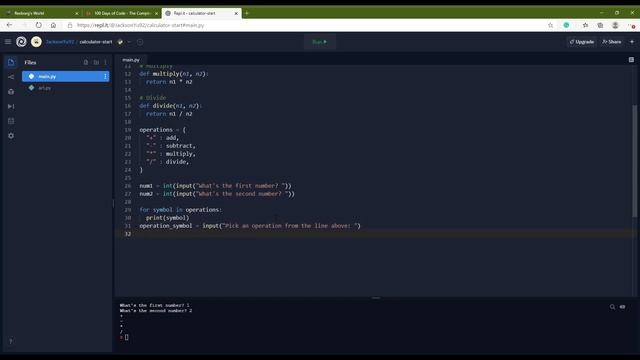Open the browser profile avatar

(x=615, y=25)
